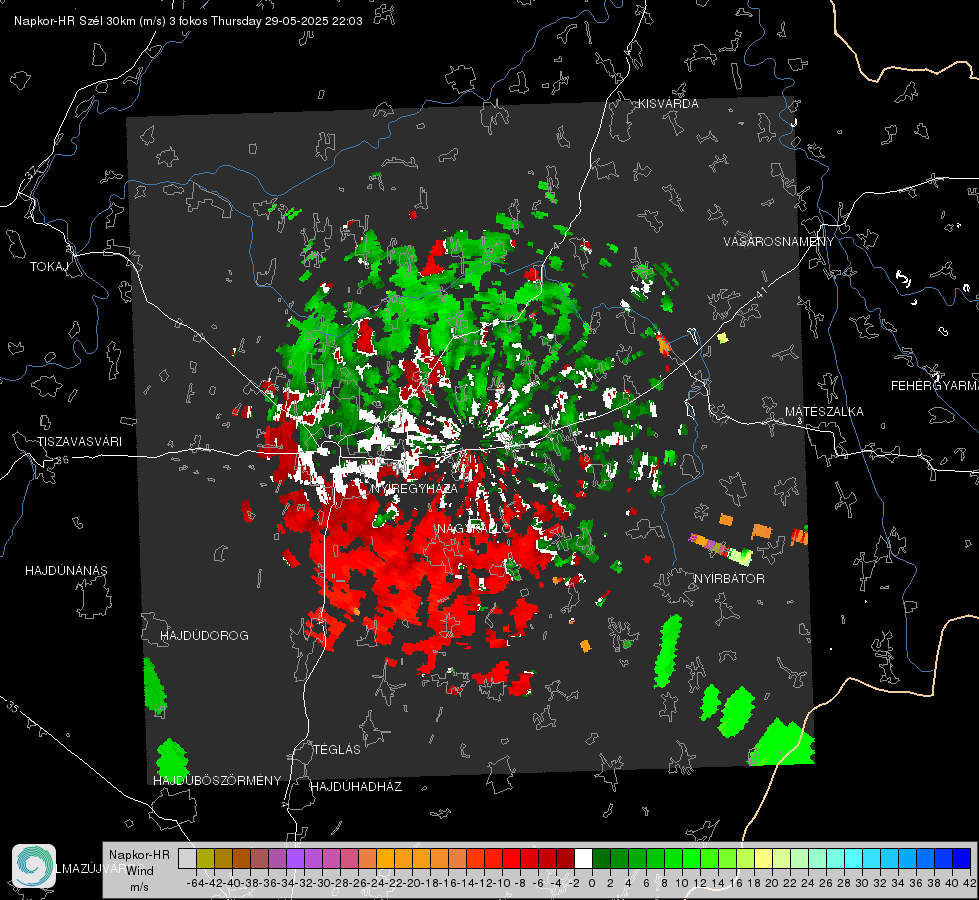The width and height of the screenshot is (979, 900).
Task: Click the TÉGLÁS town label
Action: 337,750
